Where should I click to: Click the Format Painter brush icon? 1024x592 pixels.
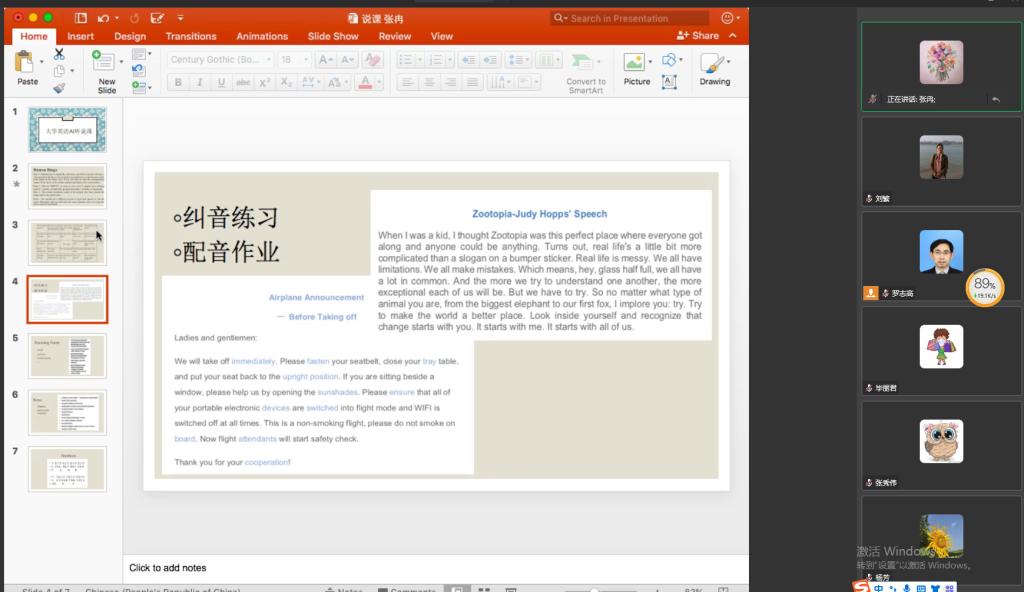[x=59, y=87]
